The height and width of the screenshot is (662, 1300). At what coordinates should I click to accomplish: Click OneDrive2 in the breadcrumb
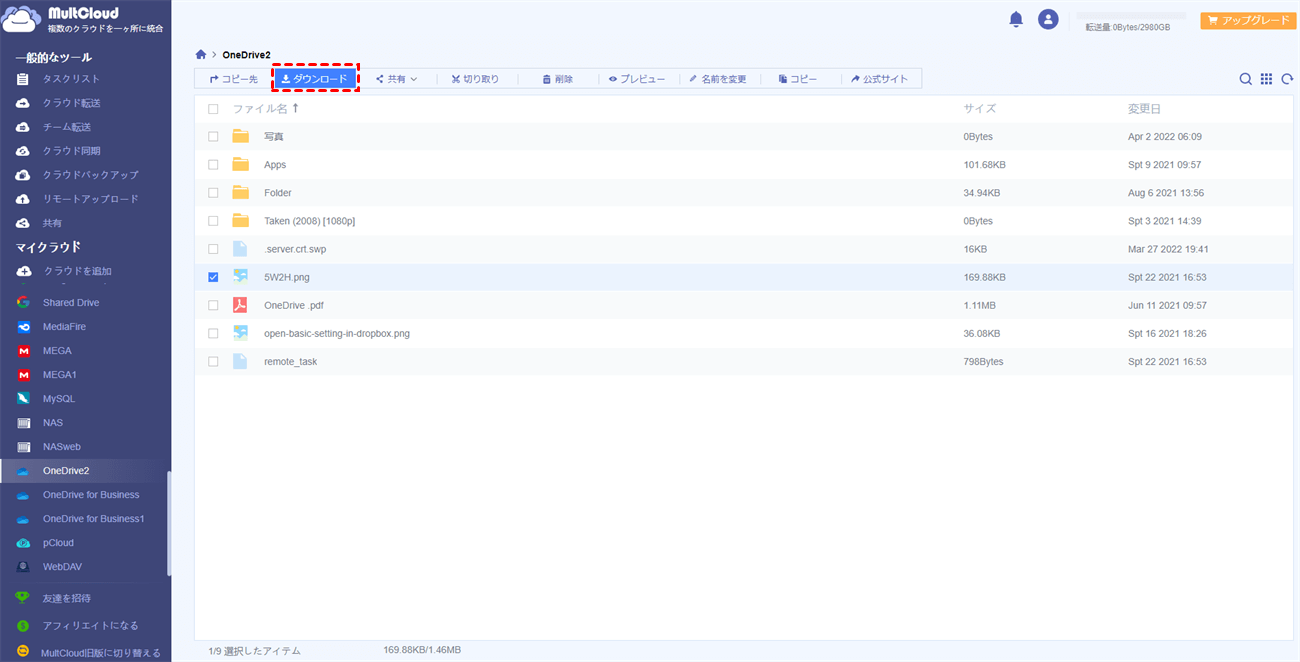[x=246, y=55]
